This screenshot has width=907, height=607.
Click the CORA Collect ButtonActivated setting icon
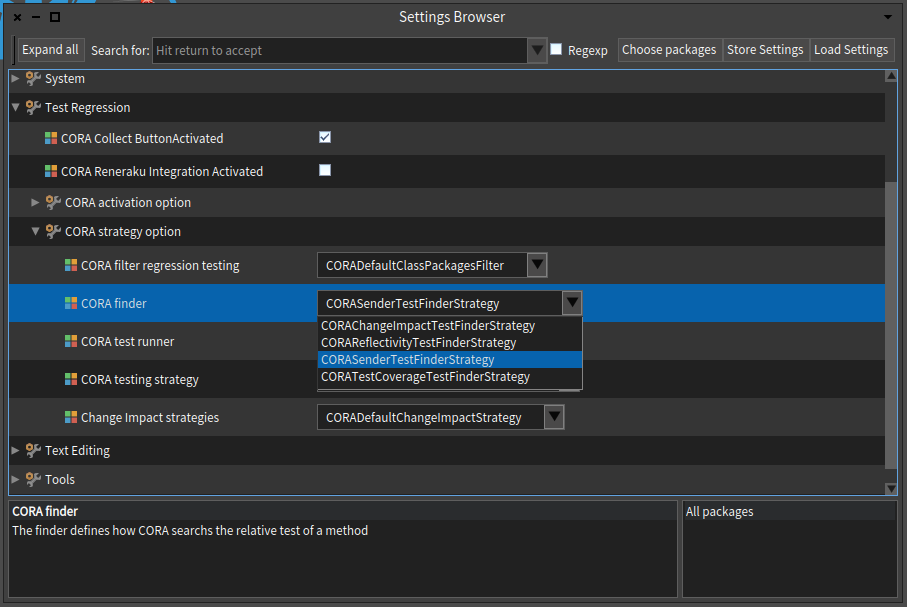pyautogui.click(x=51, y=138)
